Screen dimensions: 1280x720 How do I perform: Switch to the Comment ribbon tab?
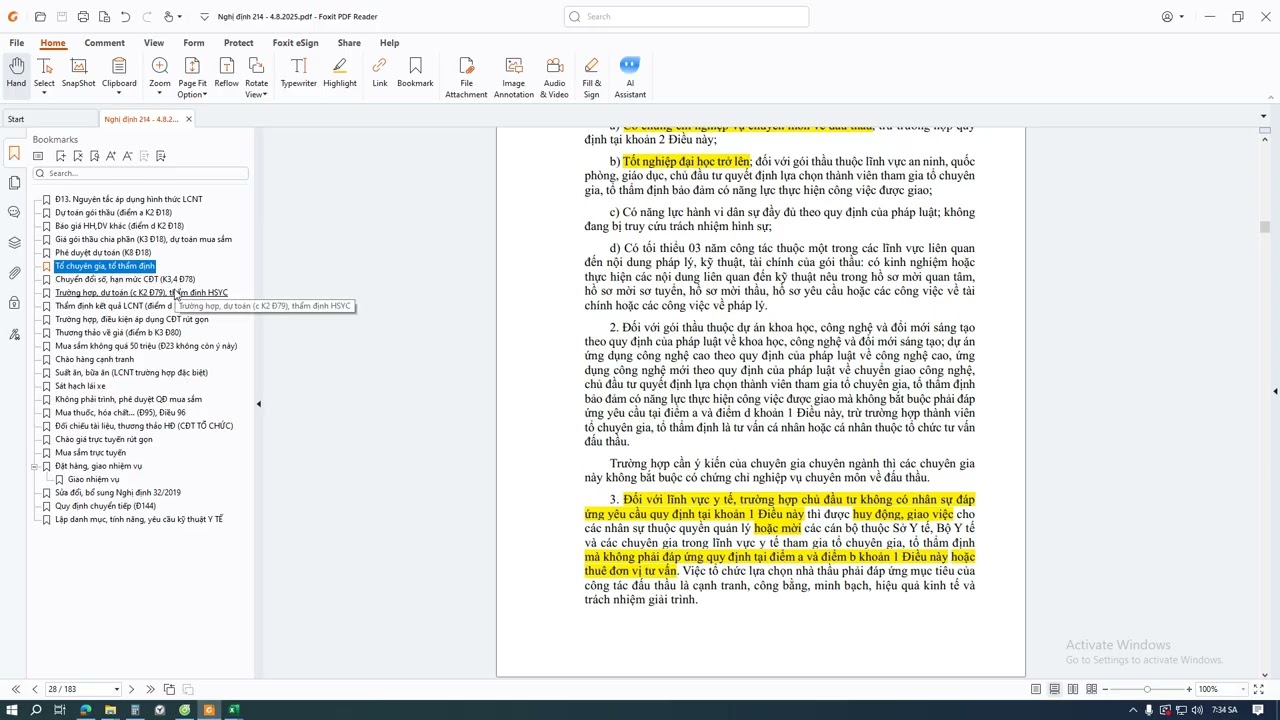pyautogui.click(x=105, y=43)
